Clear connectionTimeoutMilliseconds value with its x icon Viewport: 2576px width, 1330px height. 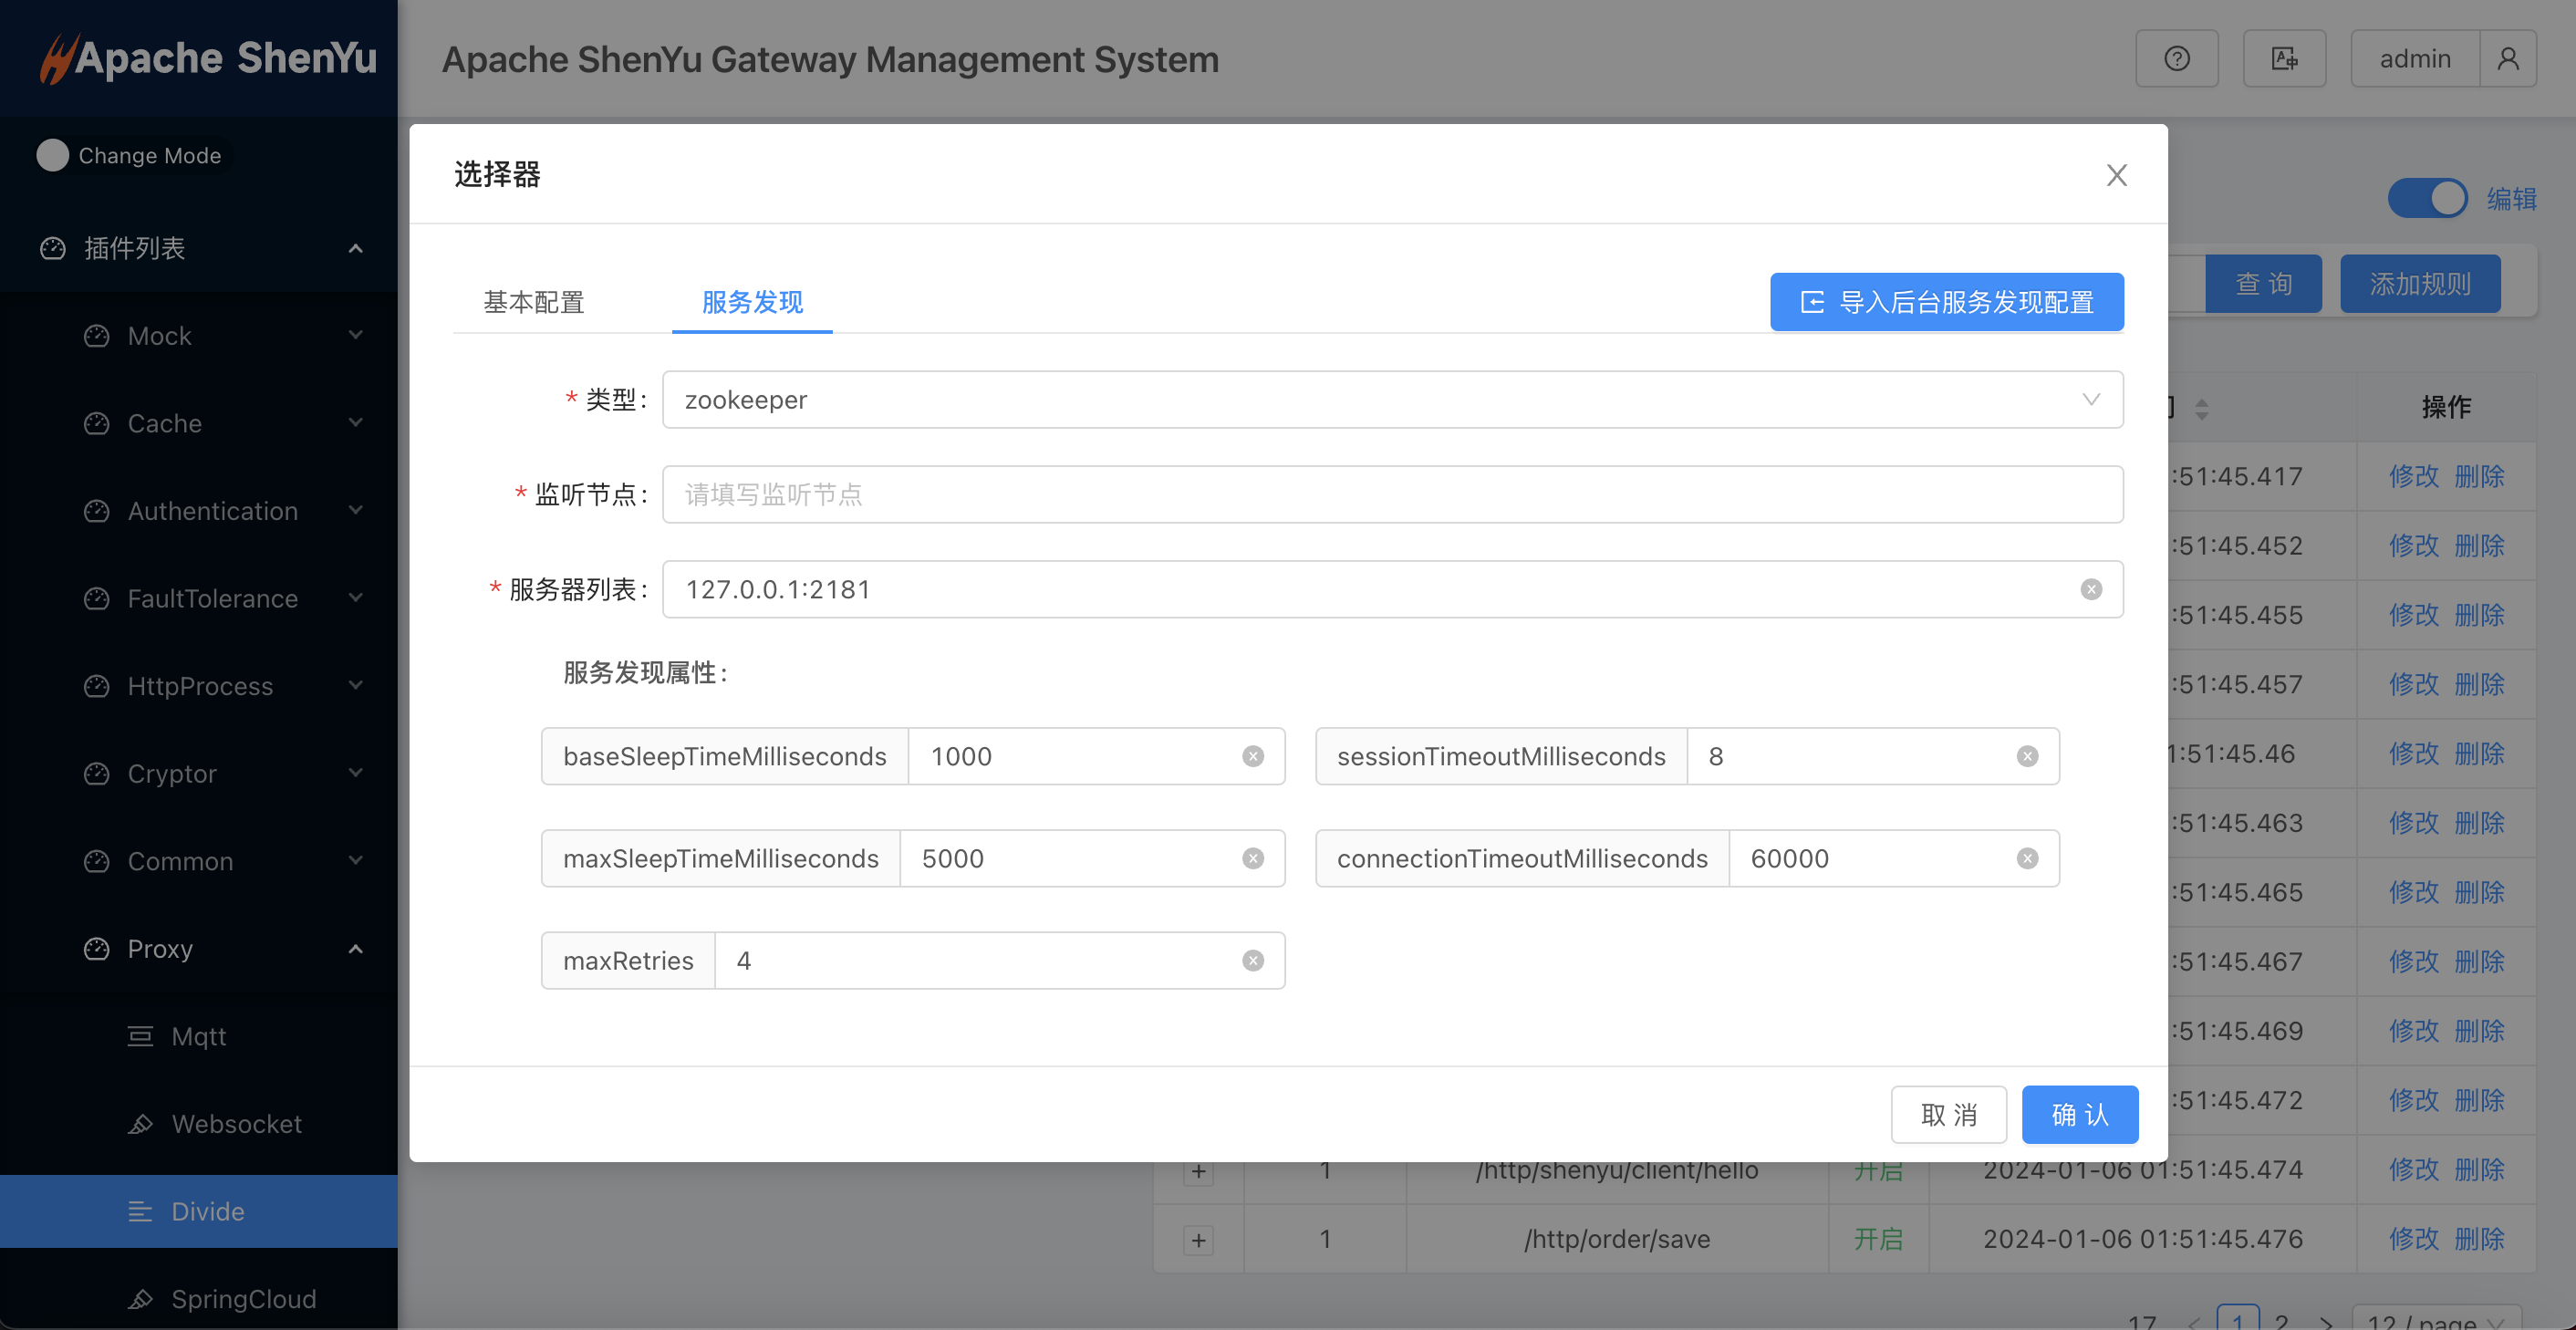2027,858
